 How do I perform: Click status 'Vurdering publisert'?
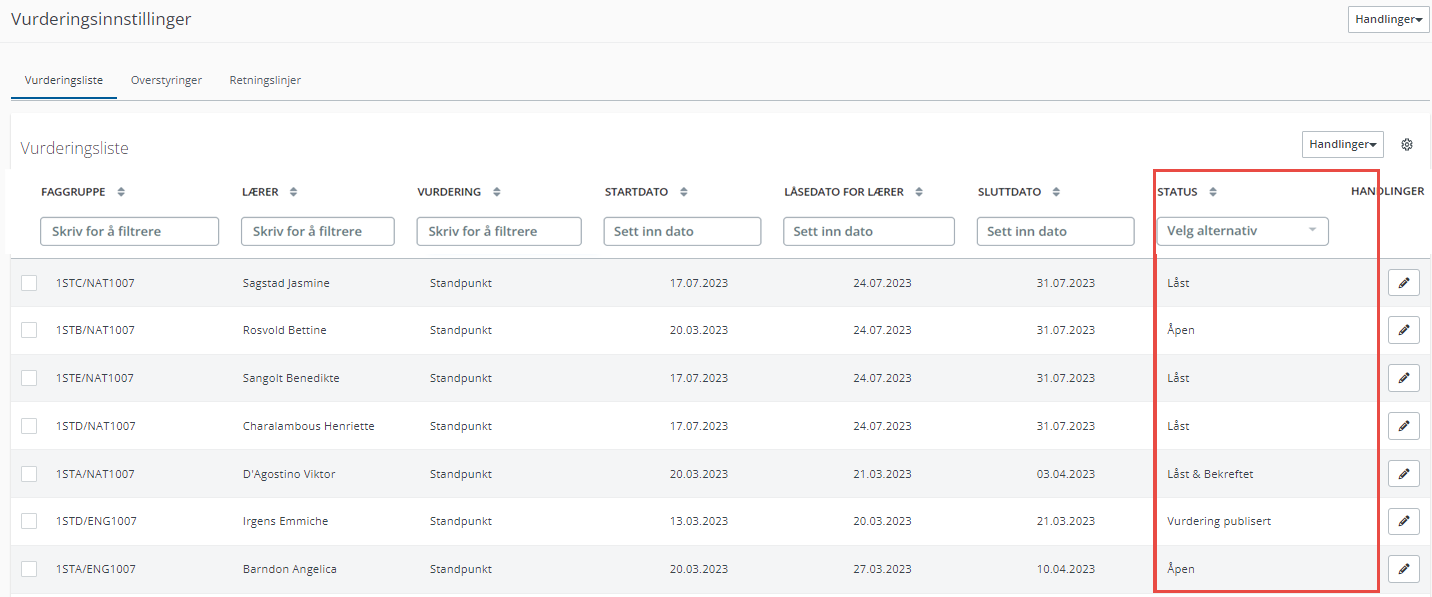pos(1219,521)
